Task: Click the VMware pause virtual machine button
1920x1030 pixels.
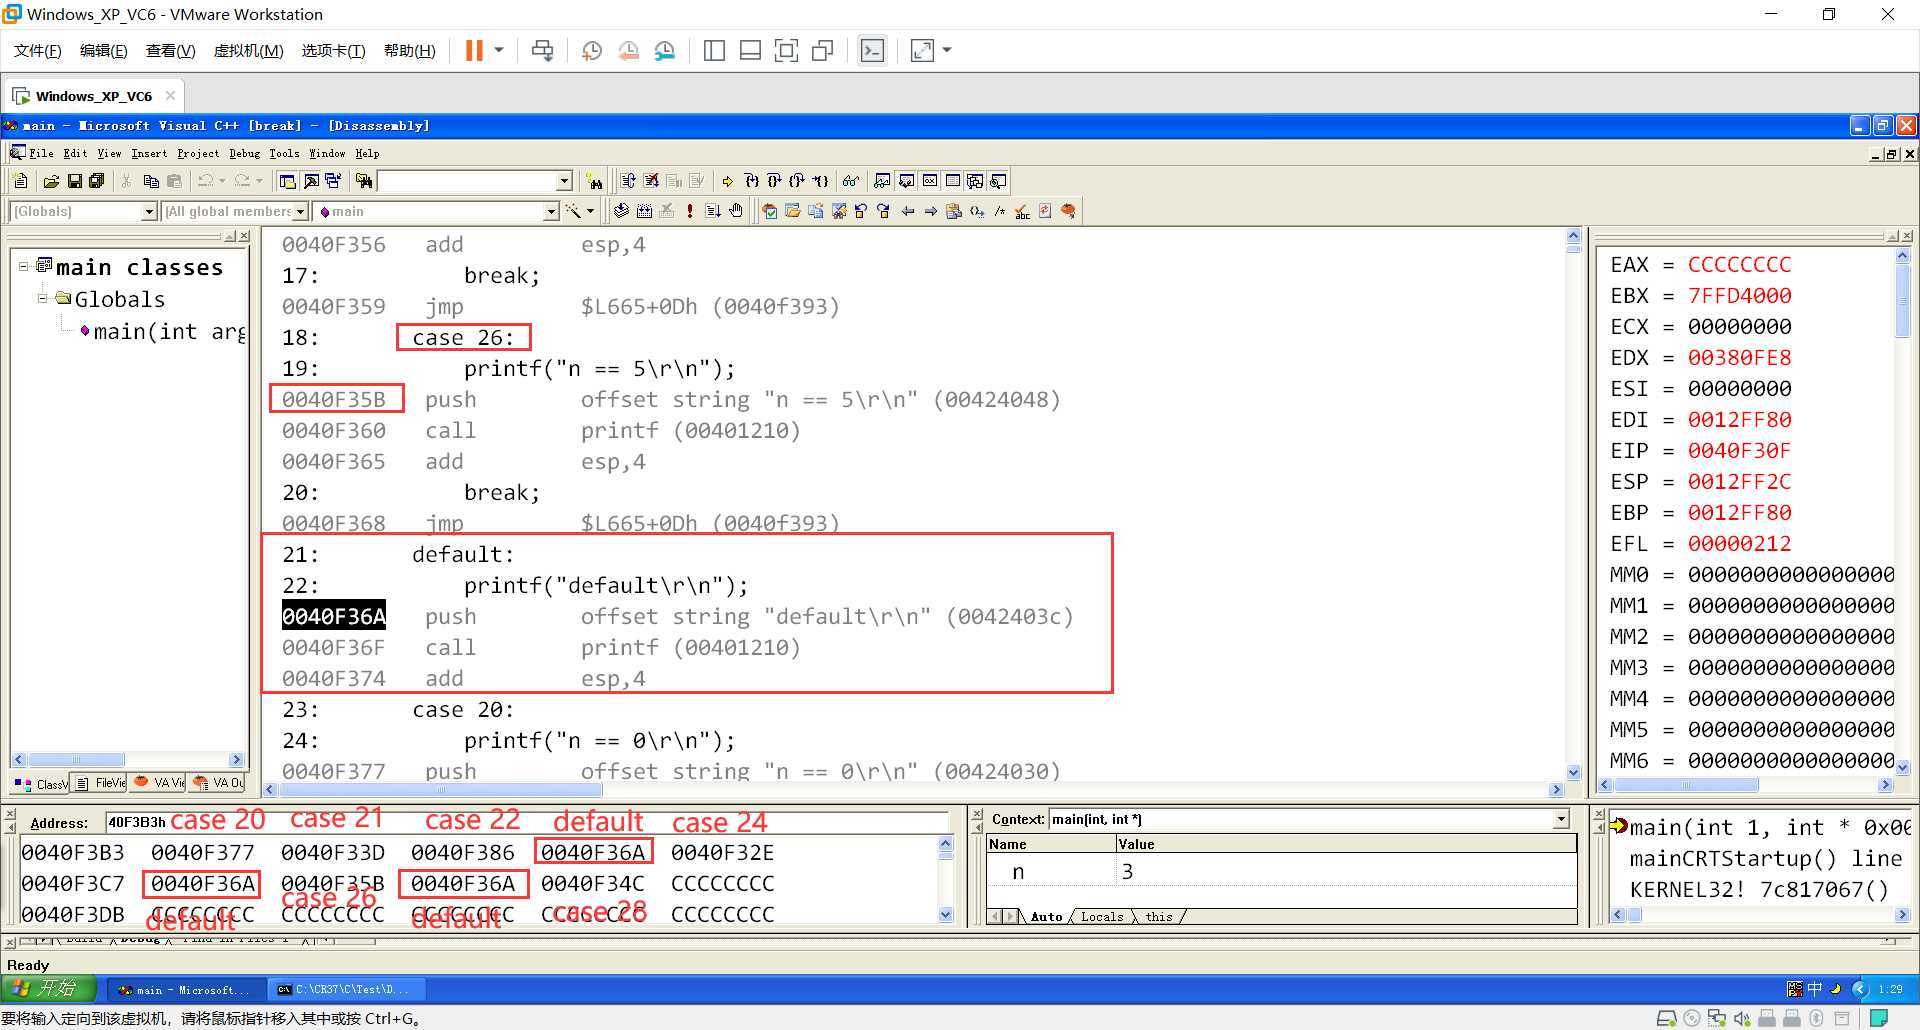Action: click(474, 50)
